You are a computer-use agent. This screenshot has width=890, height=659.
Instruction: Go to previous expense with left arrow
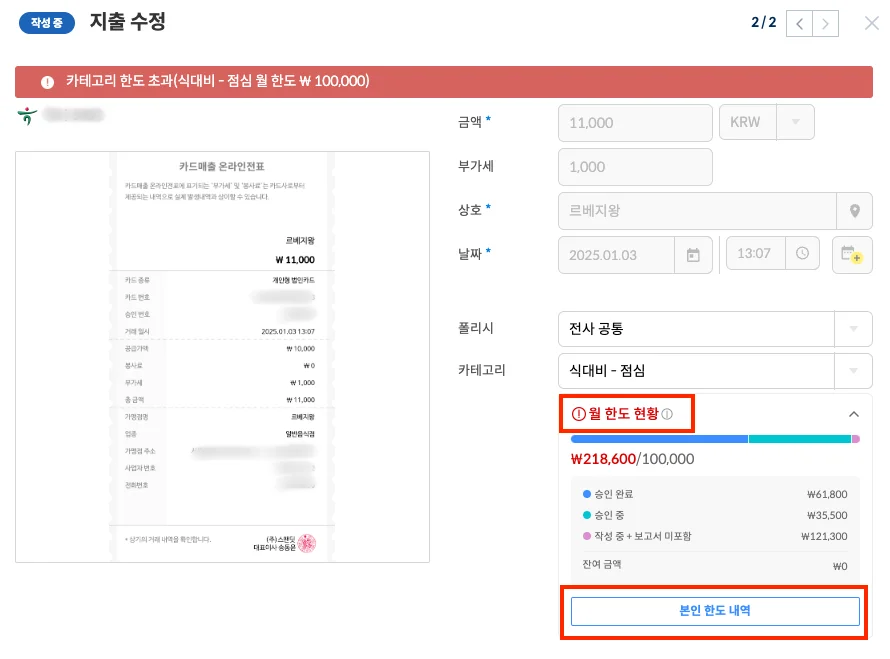click(799, 23)
